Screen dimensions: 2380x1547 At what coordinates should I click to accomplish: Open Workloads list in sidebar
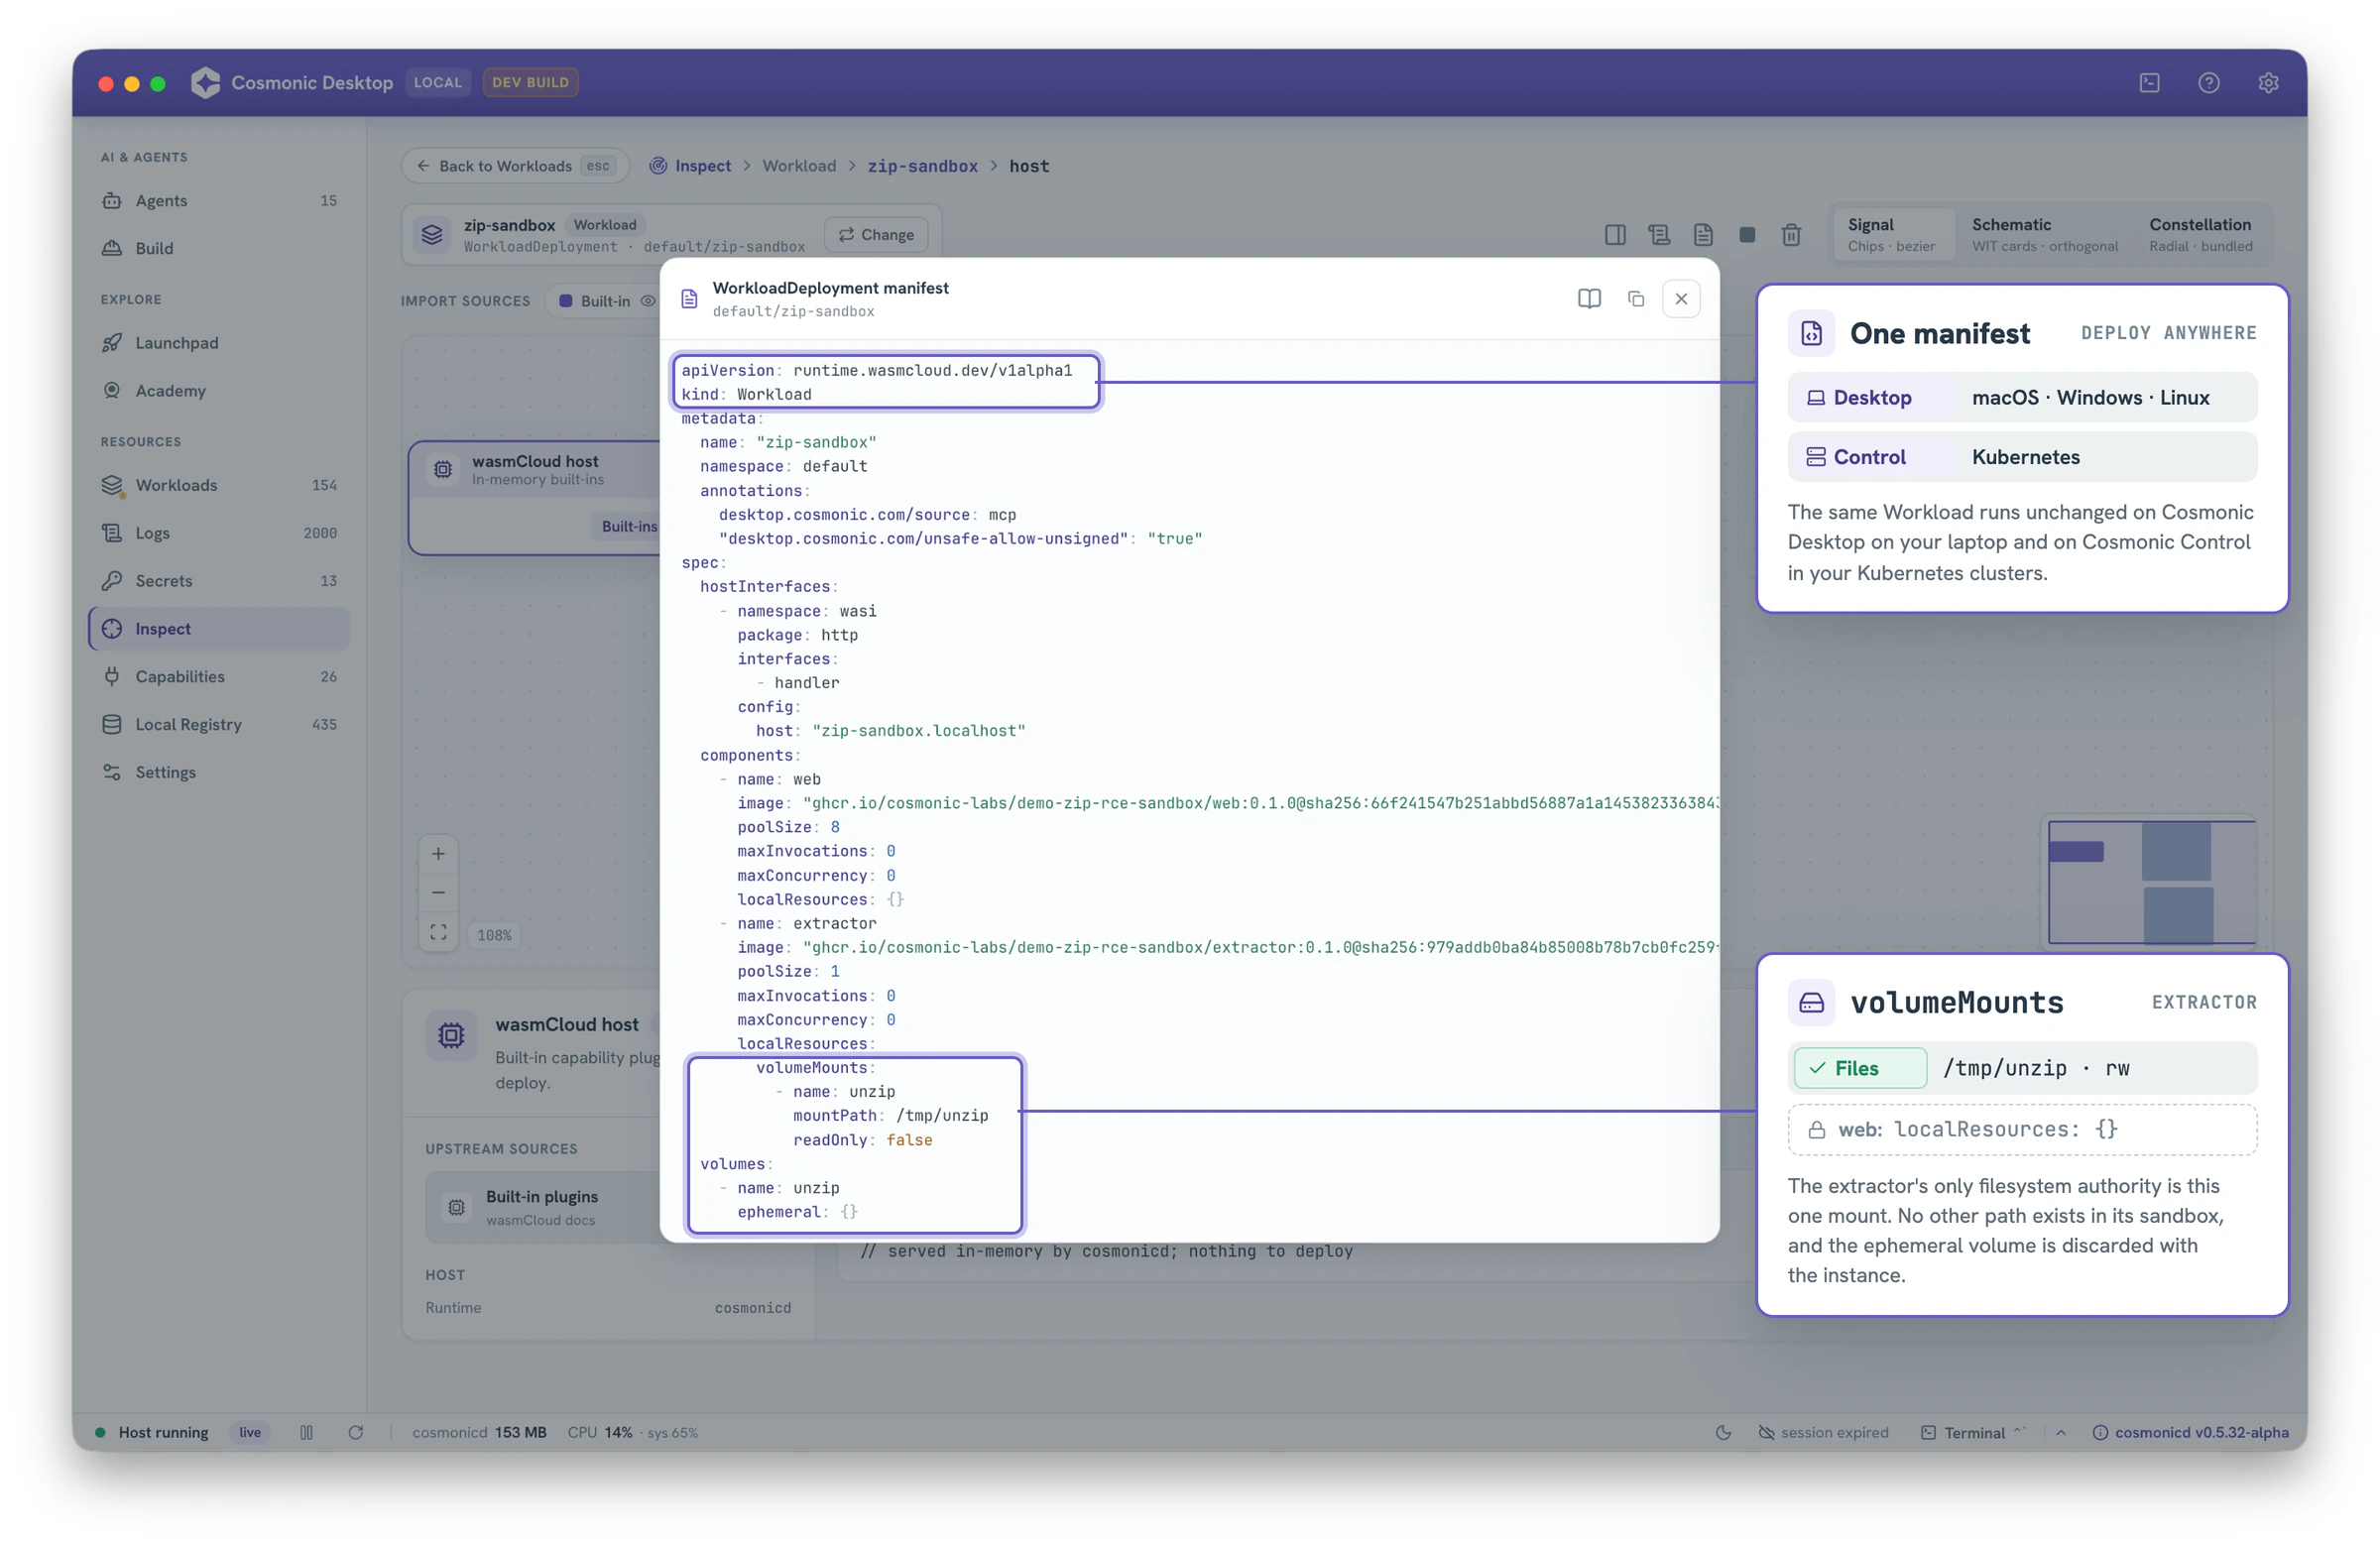point(219,484)
